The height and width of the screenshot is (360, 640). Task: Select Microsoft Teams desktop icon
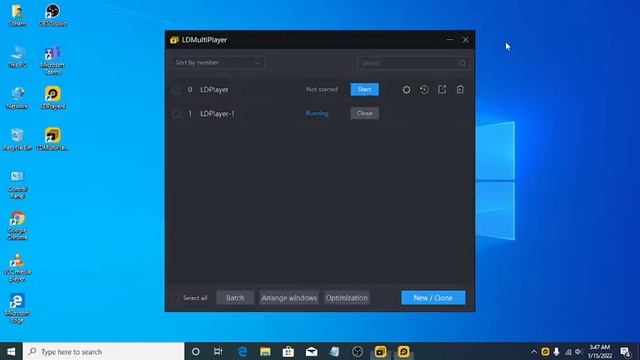click(53, 60)
